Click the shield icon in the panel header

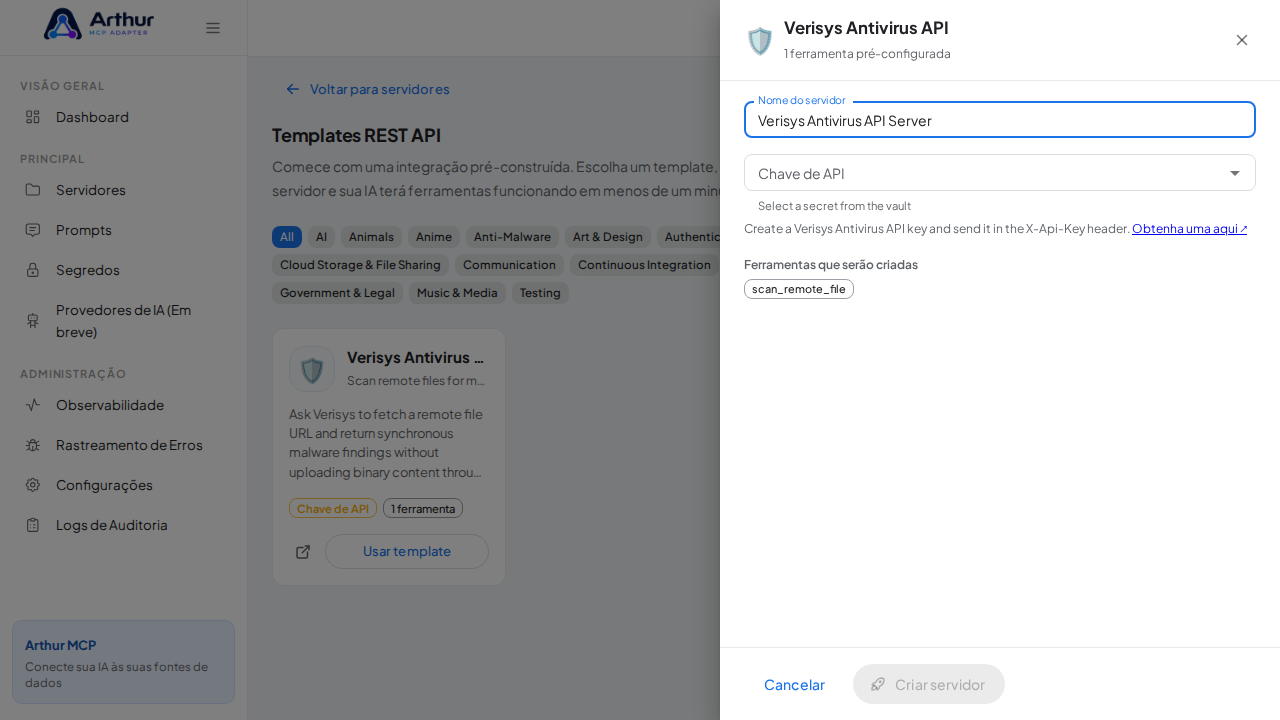point(760,41)
